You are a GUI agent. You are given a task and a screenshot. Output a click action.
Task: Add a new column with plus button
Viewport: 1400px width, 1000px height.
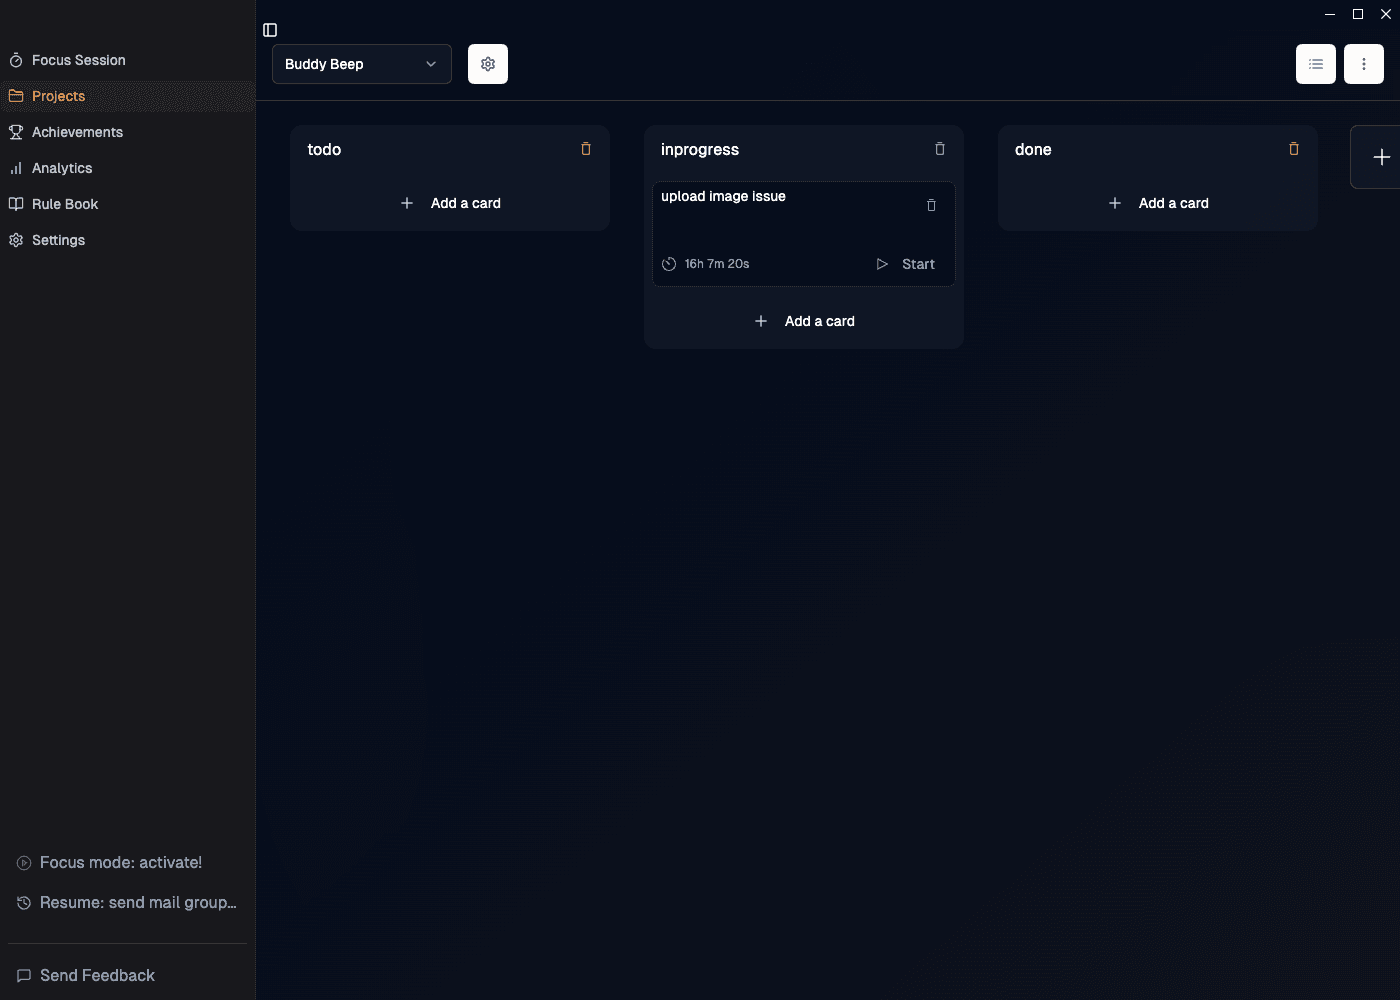point(1381,157)
